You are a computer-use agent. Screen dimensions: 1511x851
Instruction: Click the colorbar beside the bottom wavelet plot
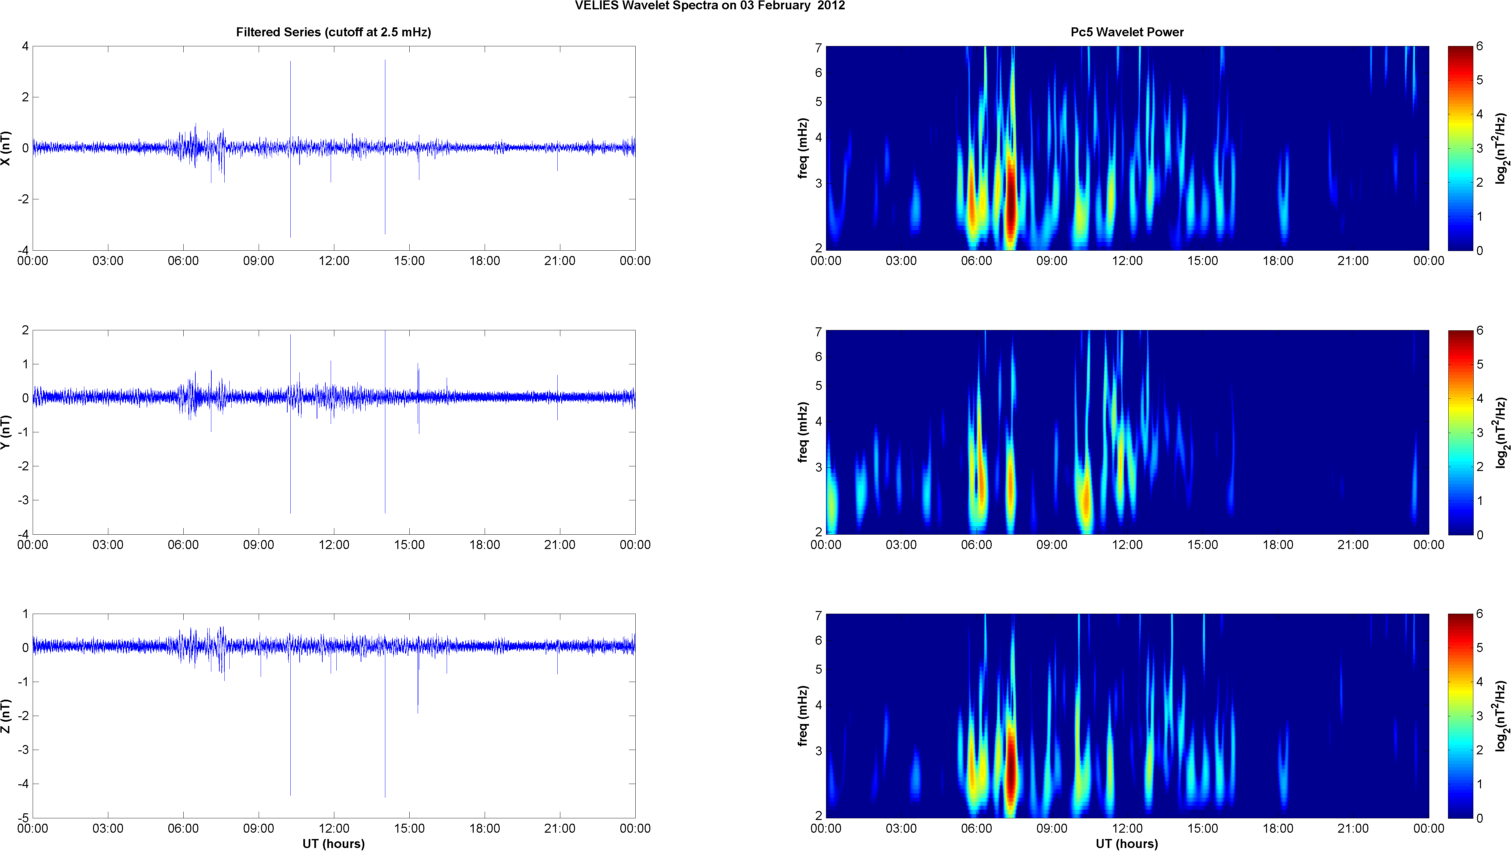pos(1460,716)
